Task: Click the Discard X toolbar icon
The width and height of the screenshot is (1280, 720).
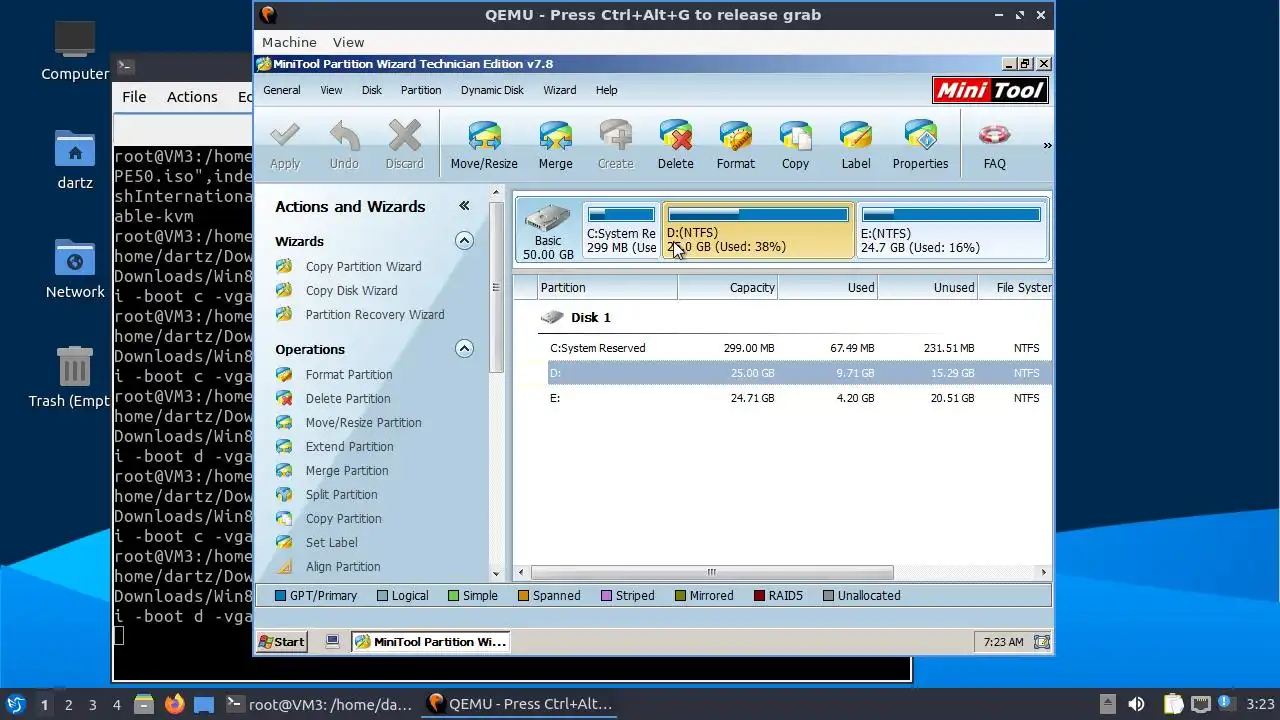Action: (404, 135)
